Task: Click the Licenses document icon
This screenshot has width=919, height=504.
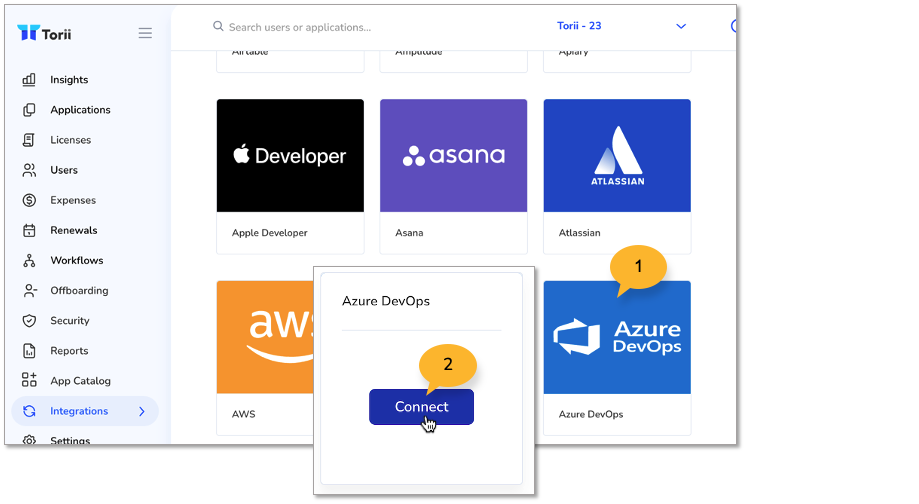Action: (x=29, y=140)
